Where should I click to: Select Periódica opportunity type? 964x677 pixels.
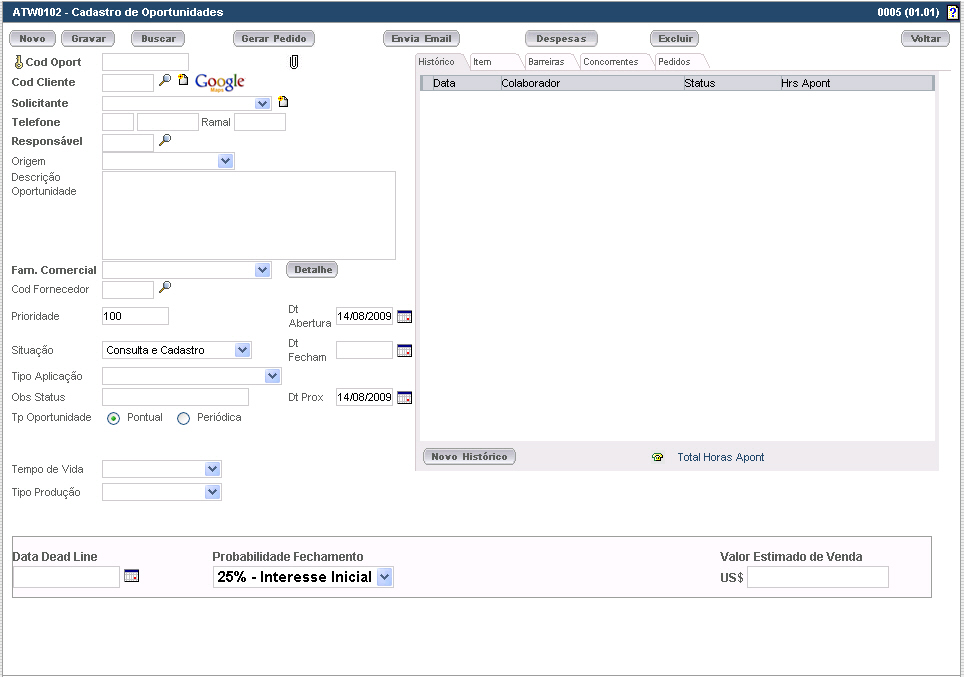click(x=183, y=418)
